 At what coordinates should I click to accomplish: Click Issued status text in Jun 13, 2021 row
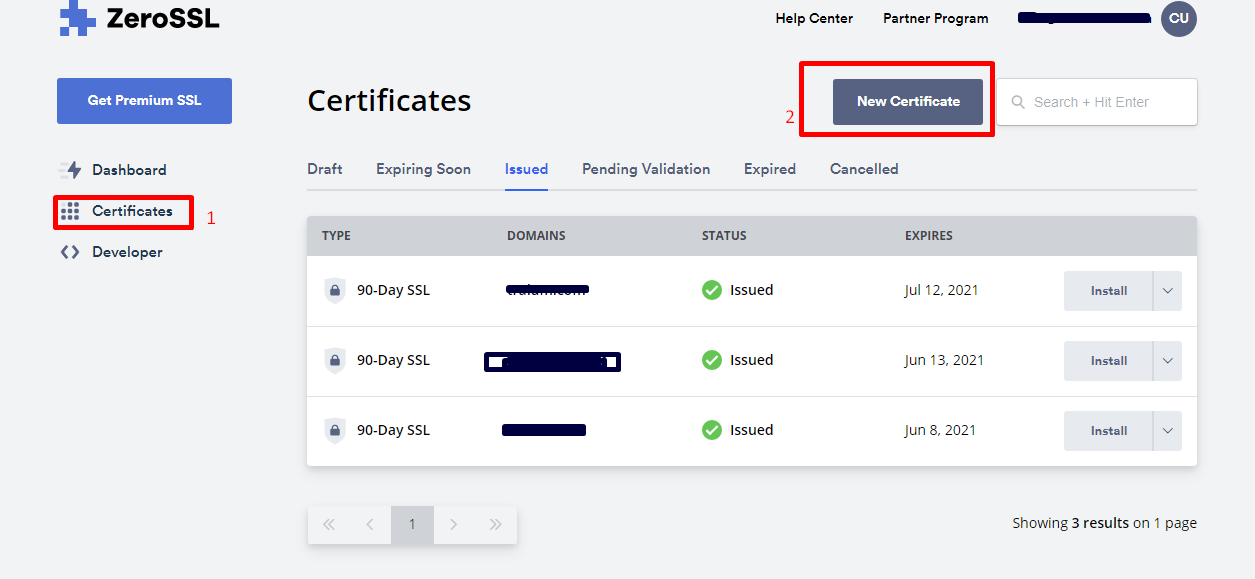tap(751, 360)
